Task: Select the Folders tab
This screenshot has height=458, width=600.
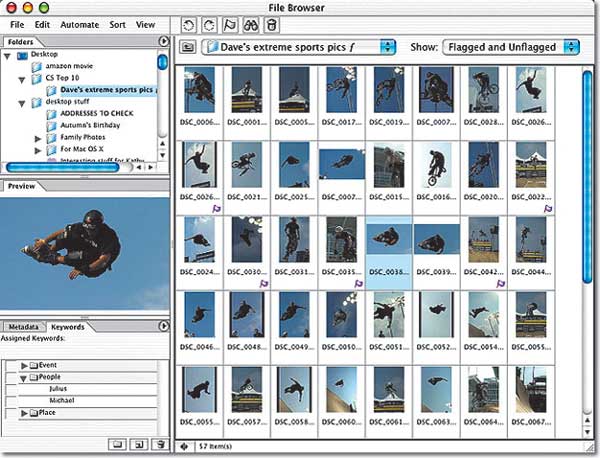Action: 21,42
